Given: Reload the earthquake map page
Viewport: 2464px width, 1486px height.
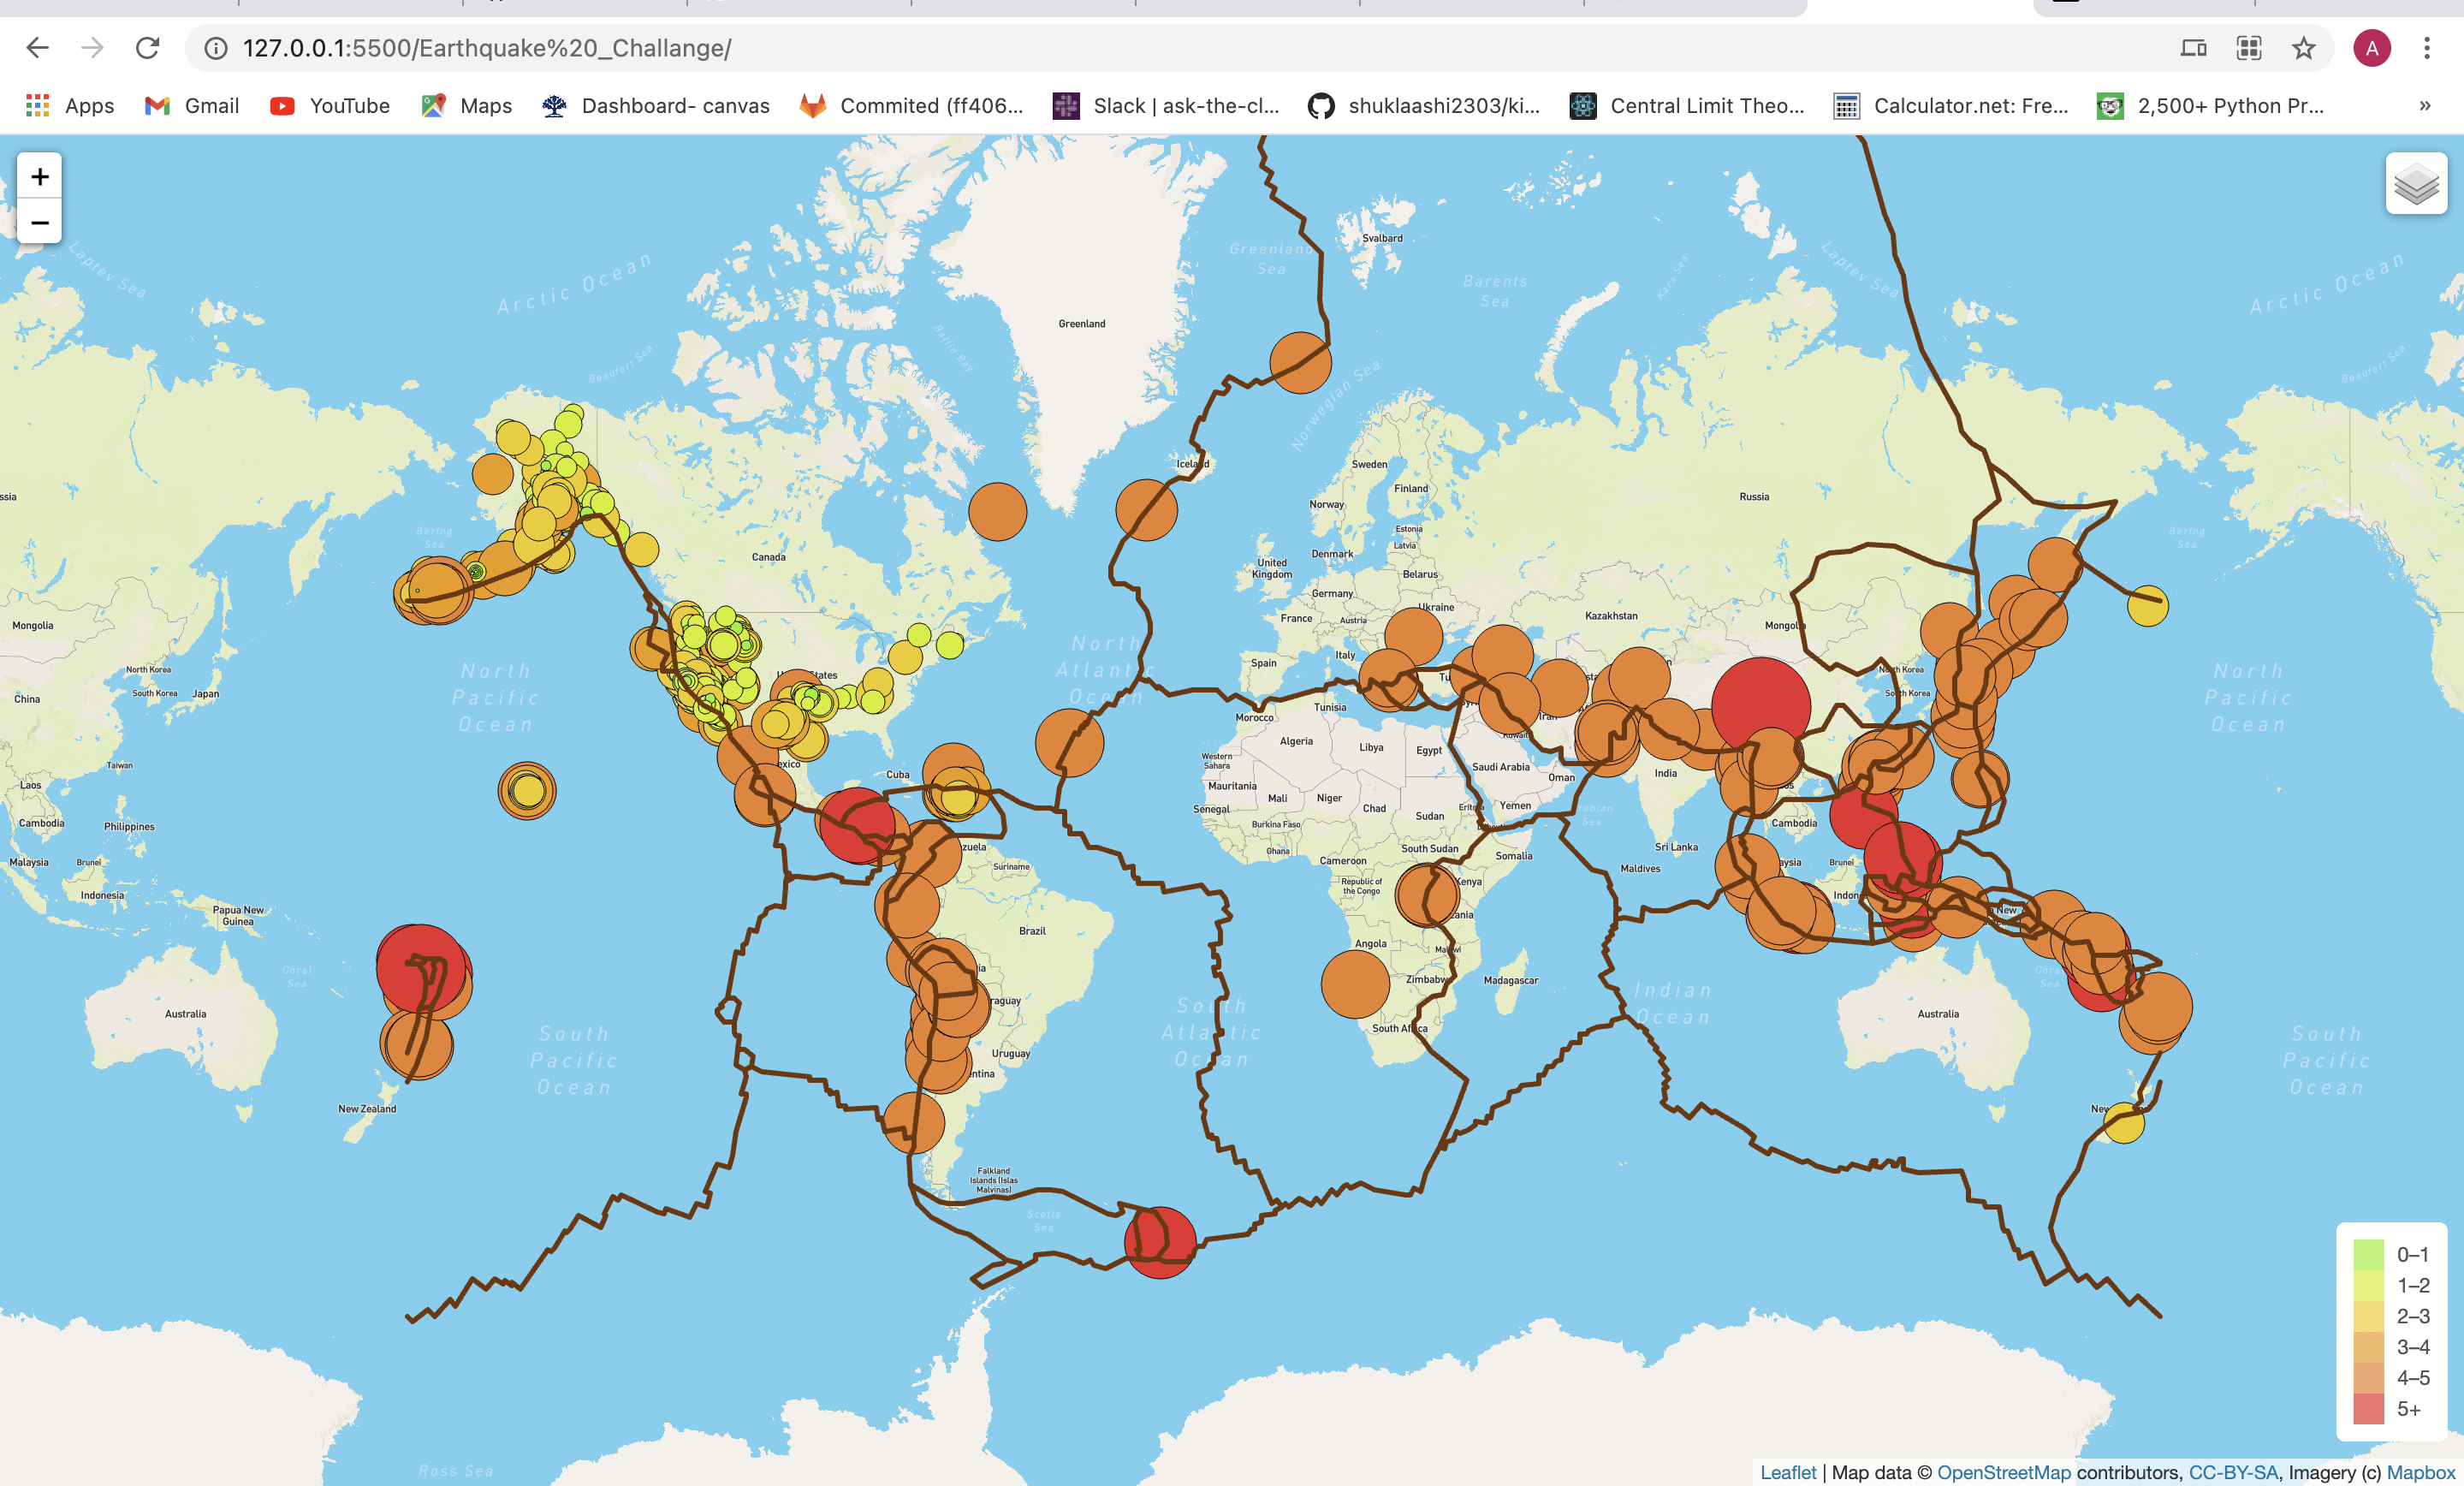Looking at the screenshot, I should [x=149, y=47].
